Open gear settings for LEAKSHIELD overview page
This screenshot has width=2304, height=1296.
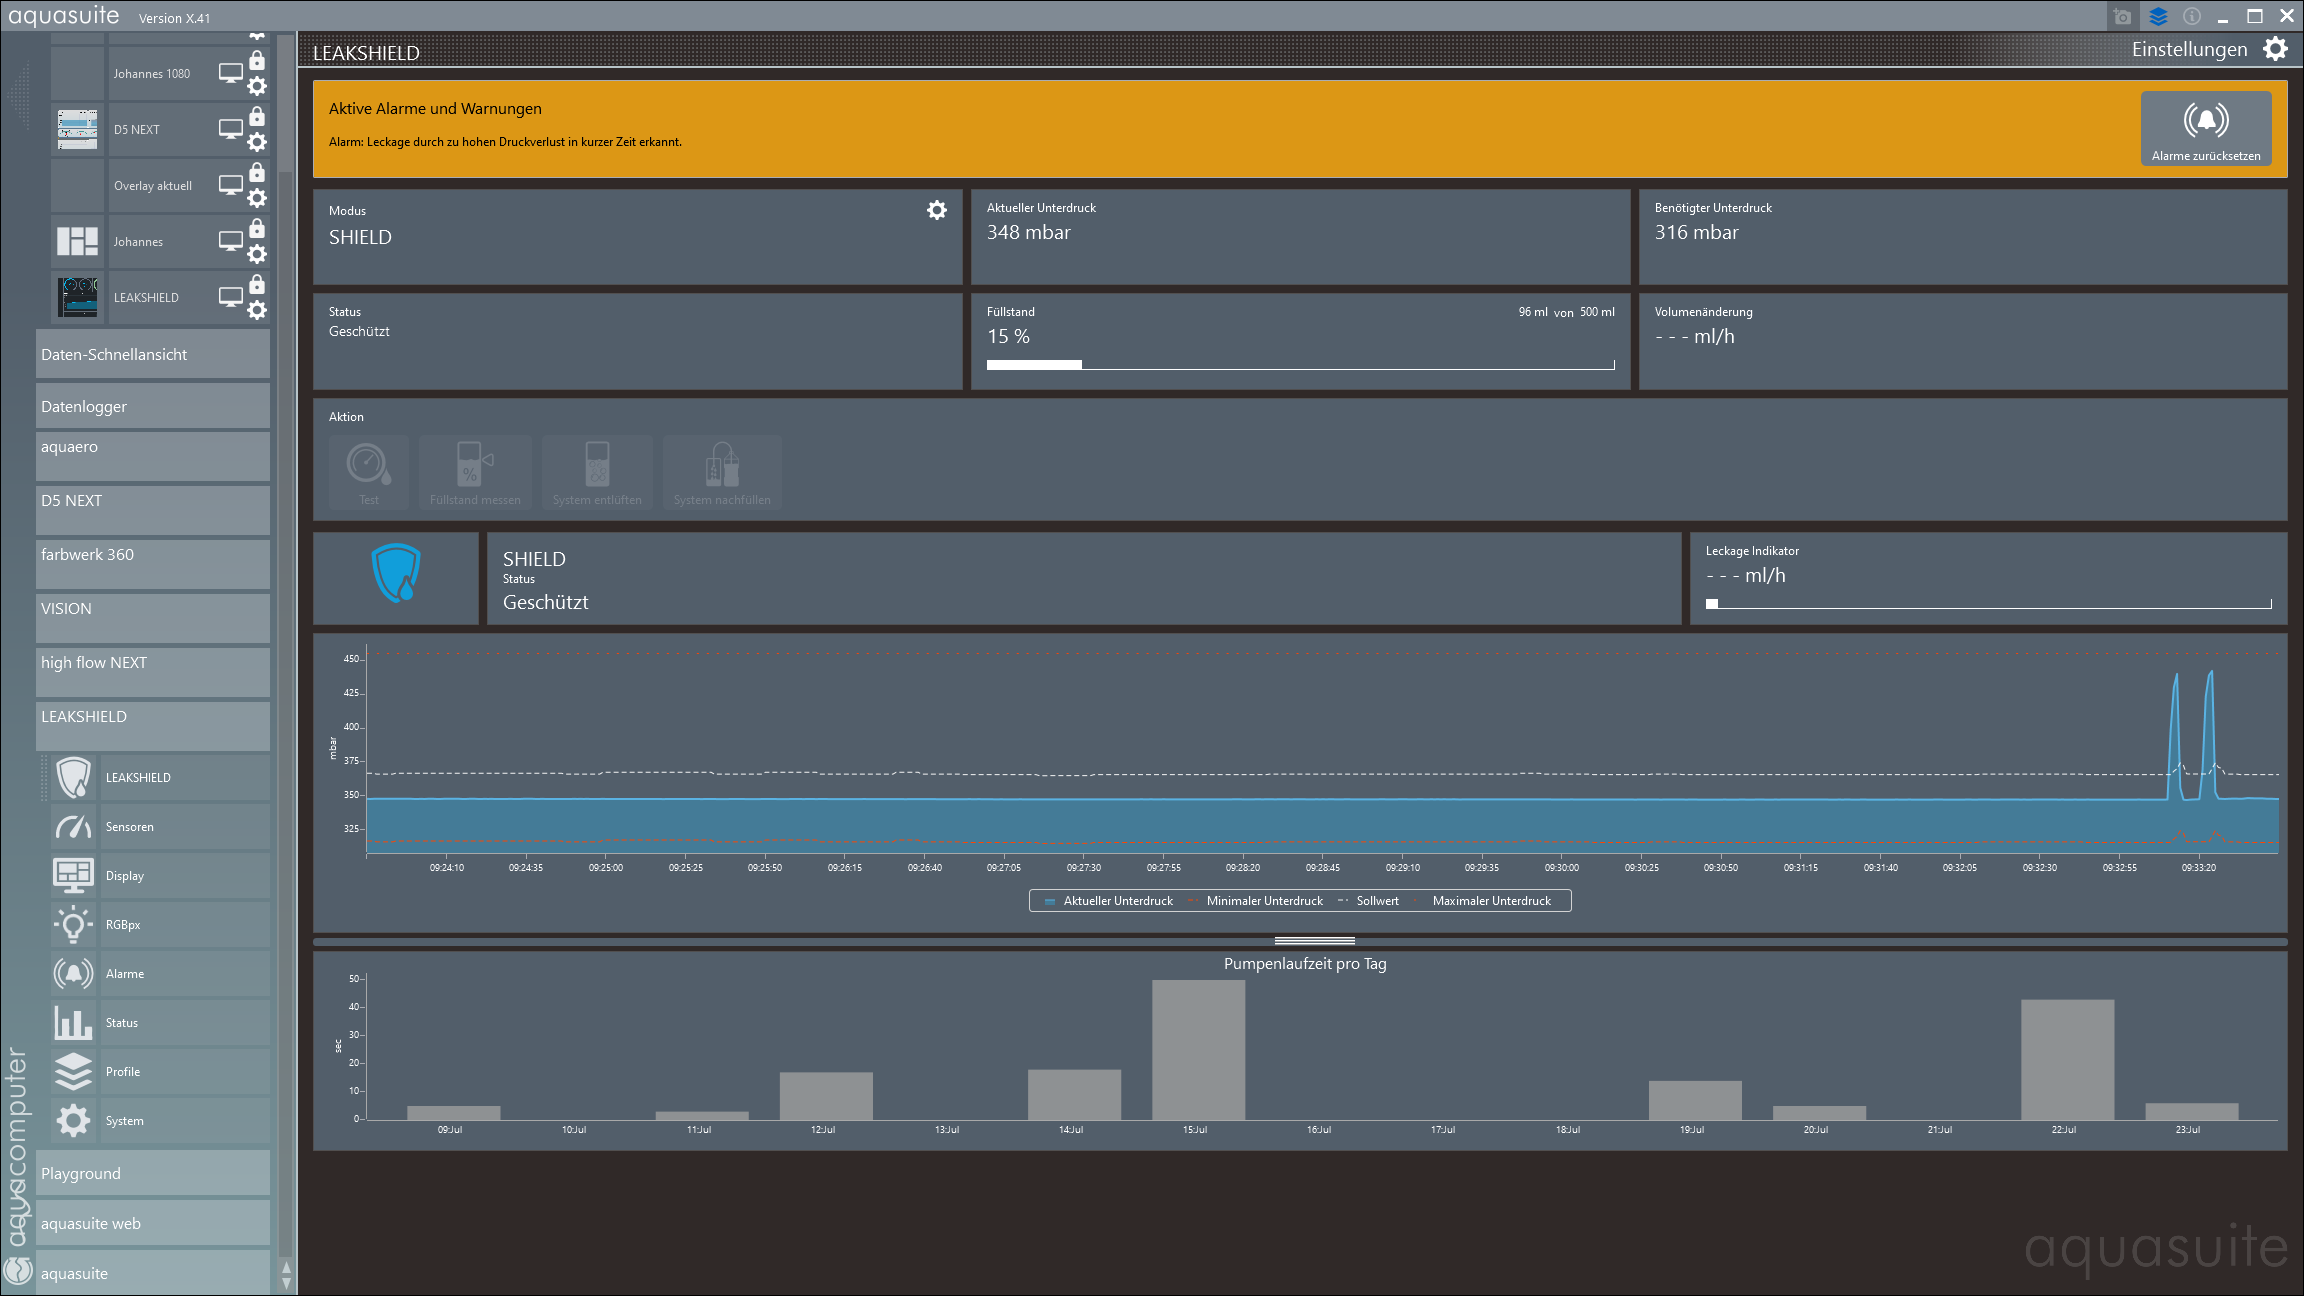(257, 310)
